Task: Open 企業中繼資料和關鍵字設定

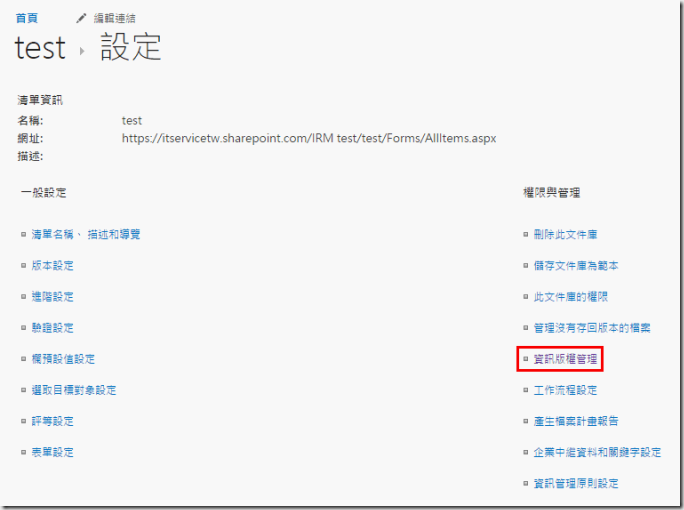Action: point(597,452)
